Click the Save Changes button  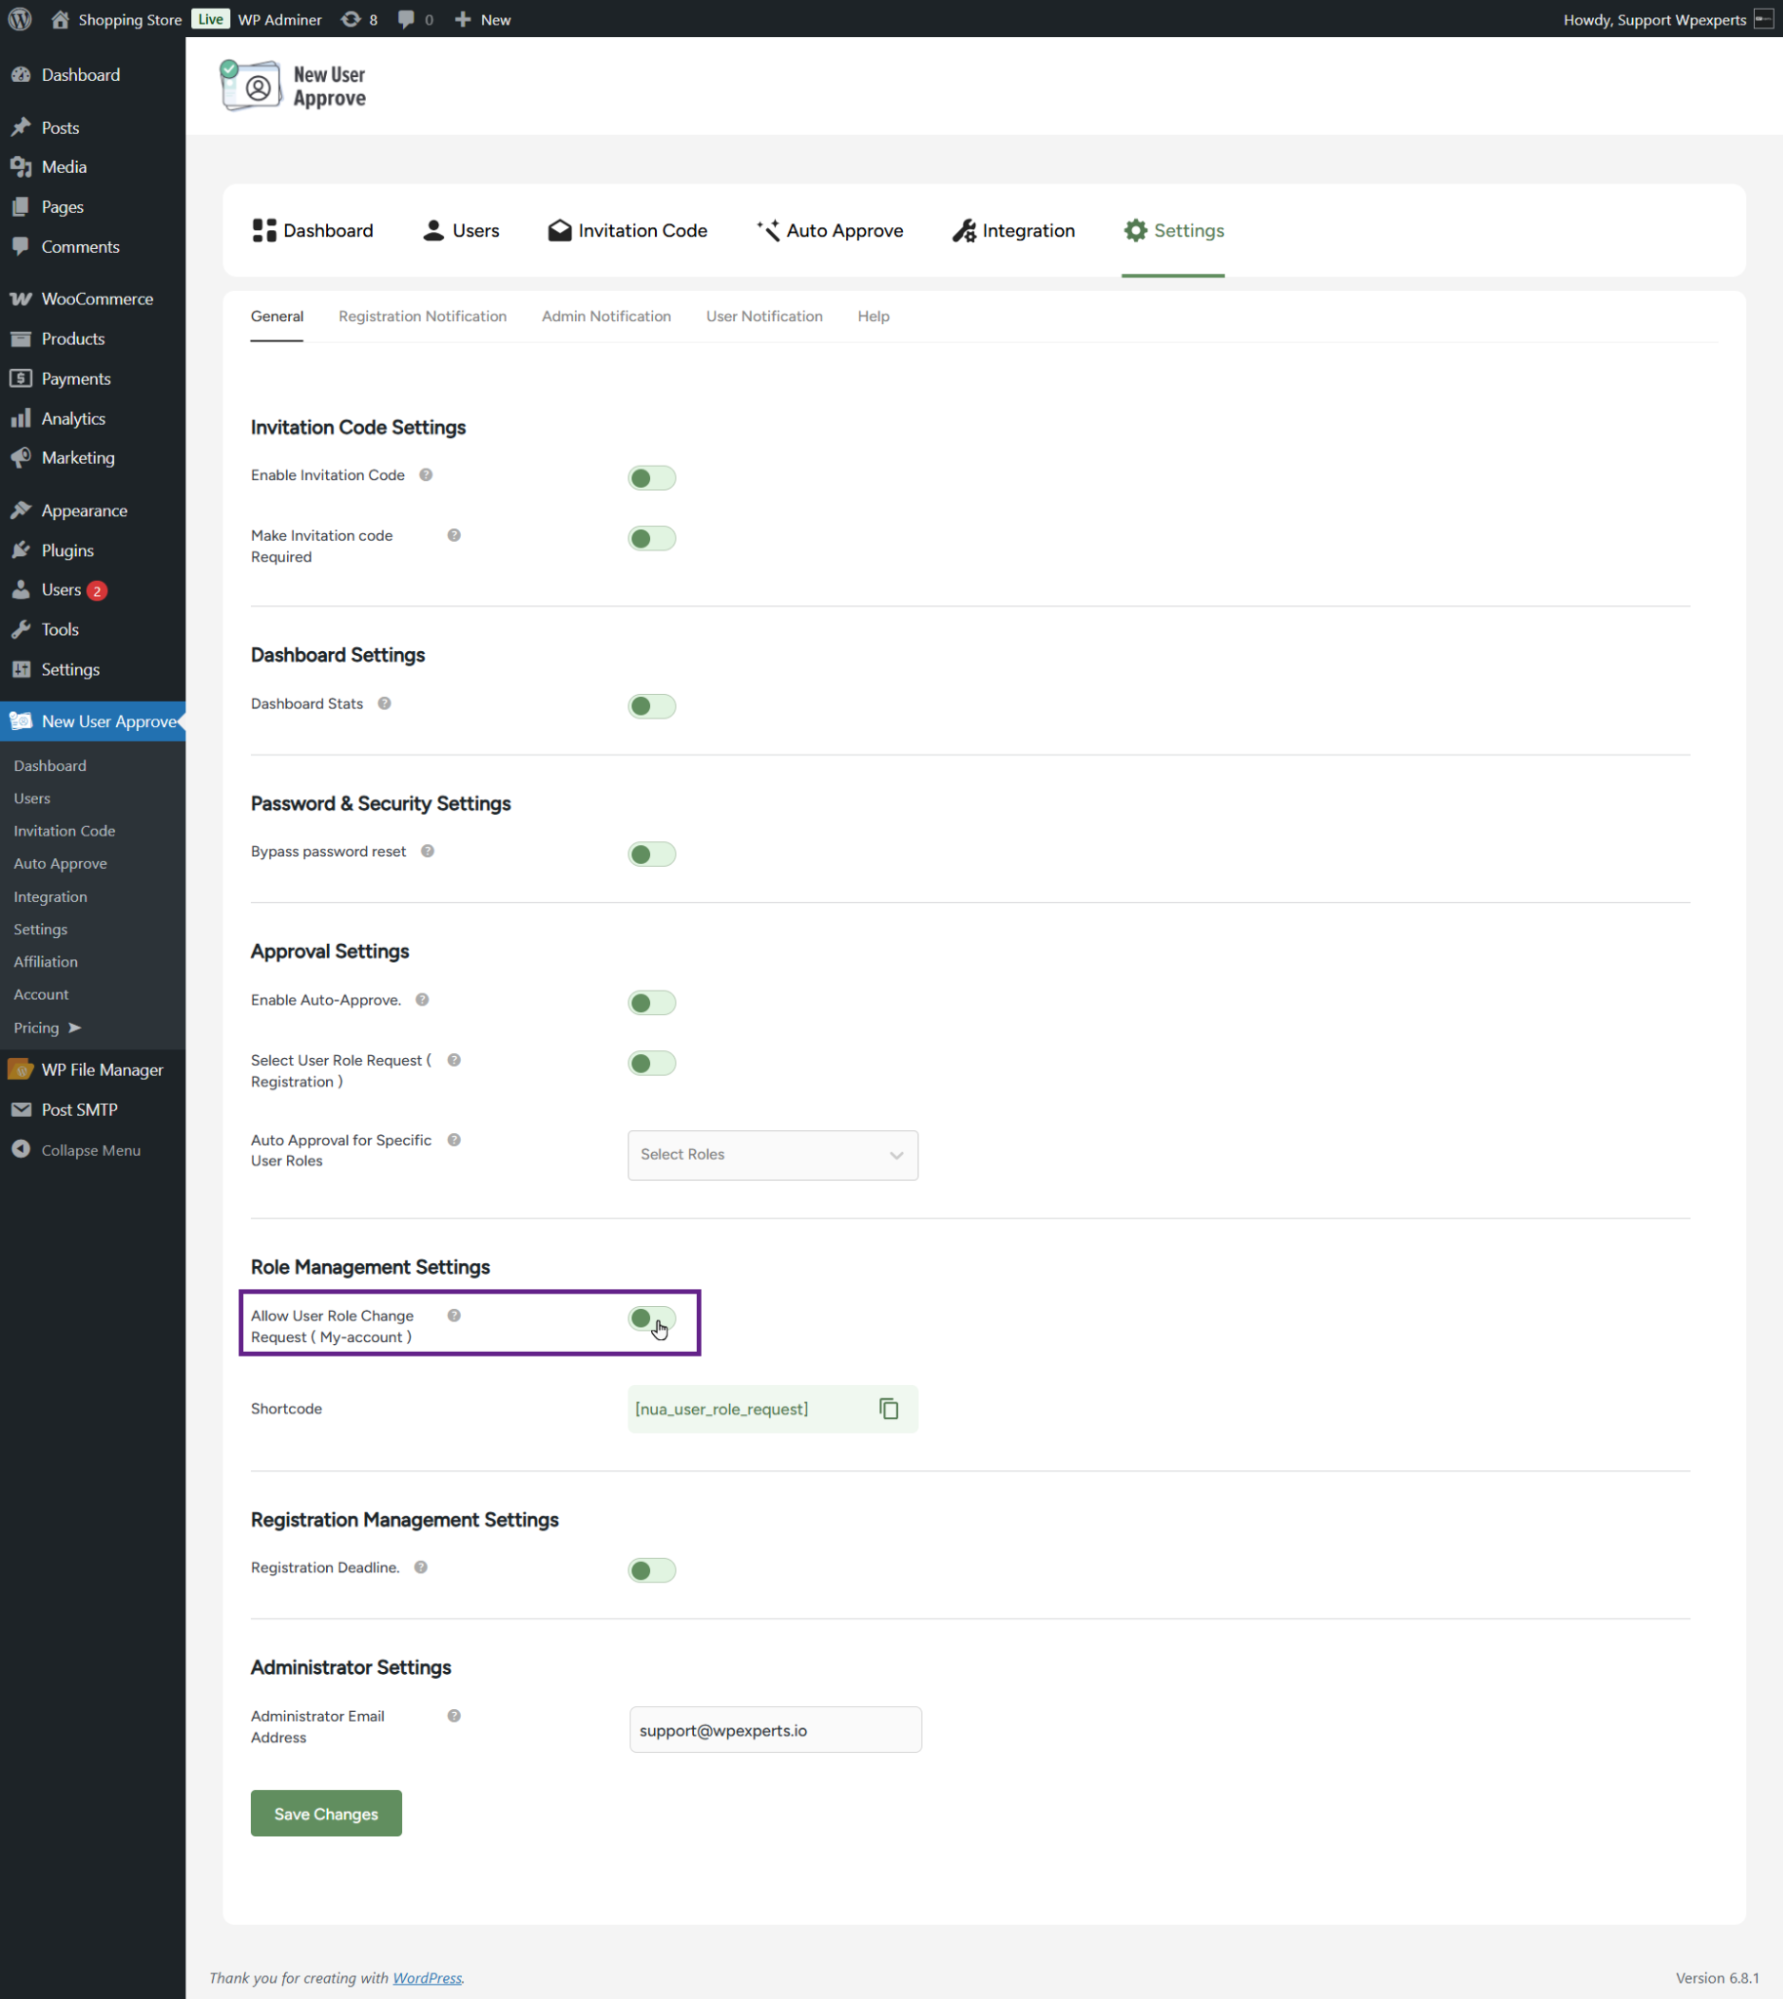pyautogui.click(x=326, y=1814)
